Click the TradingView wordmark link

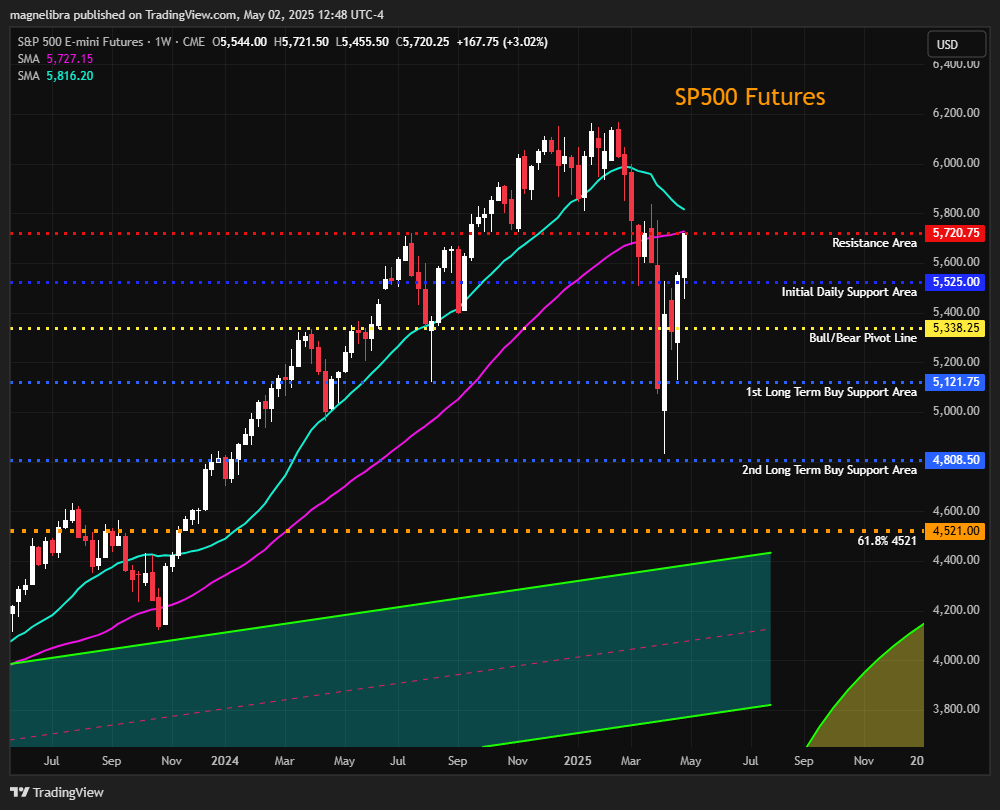(x=68, y=792)
